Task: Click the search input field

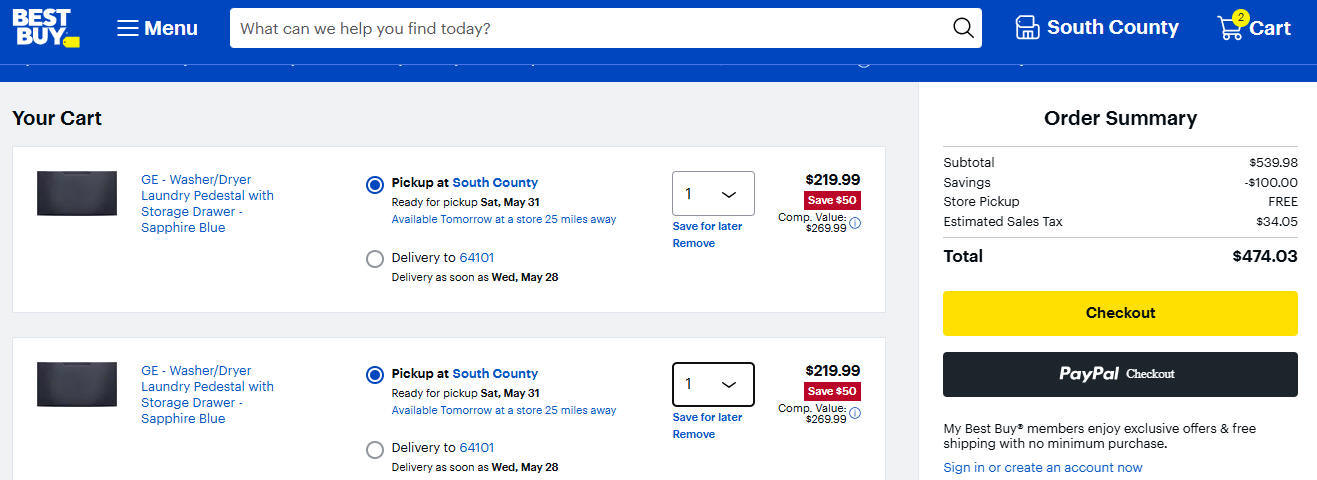Action: 590,28
